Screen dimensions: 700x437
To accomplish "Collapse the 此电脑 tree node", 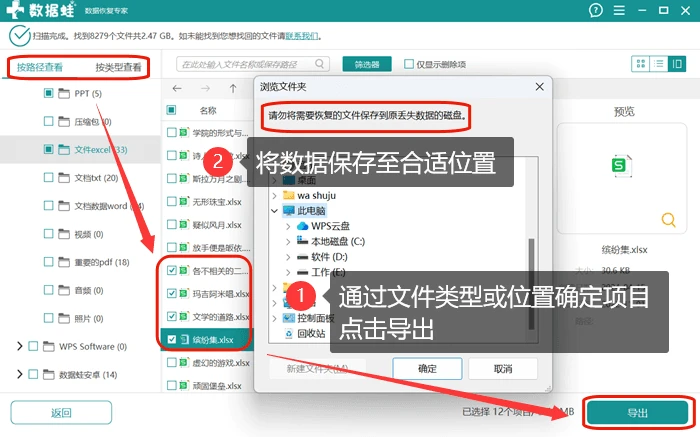I will tap(275, 211).
